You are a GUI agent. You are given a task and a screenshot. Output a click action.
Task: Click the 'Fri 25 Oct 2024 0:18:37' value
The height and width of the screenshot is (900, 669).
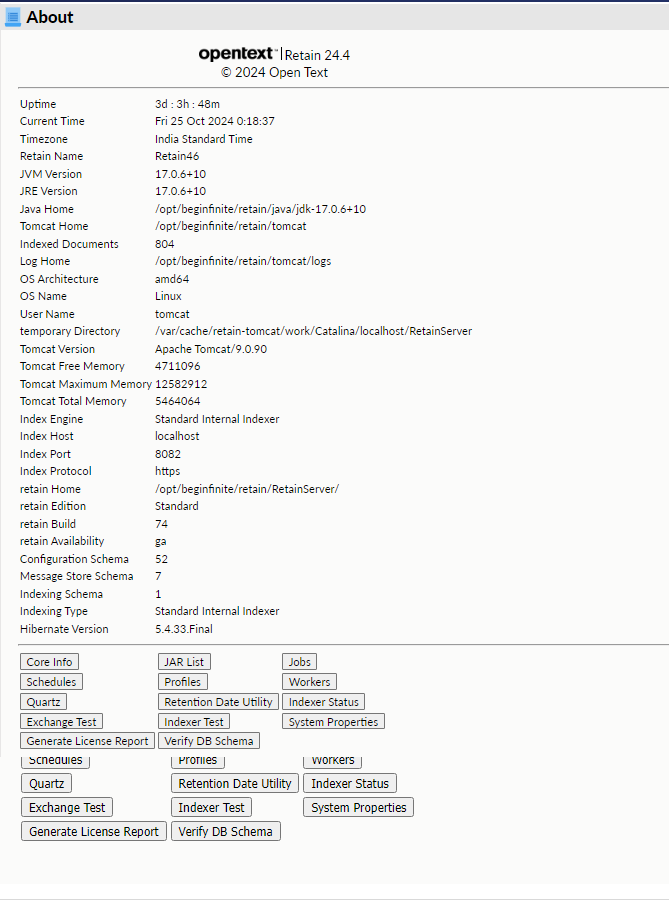(x=215, y=121)
